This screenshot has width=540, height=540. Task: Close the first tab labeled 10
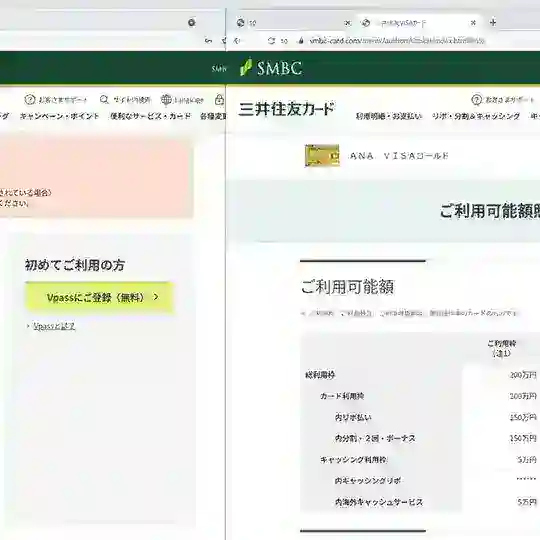pyautogui.click(x=347, y=23)
